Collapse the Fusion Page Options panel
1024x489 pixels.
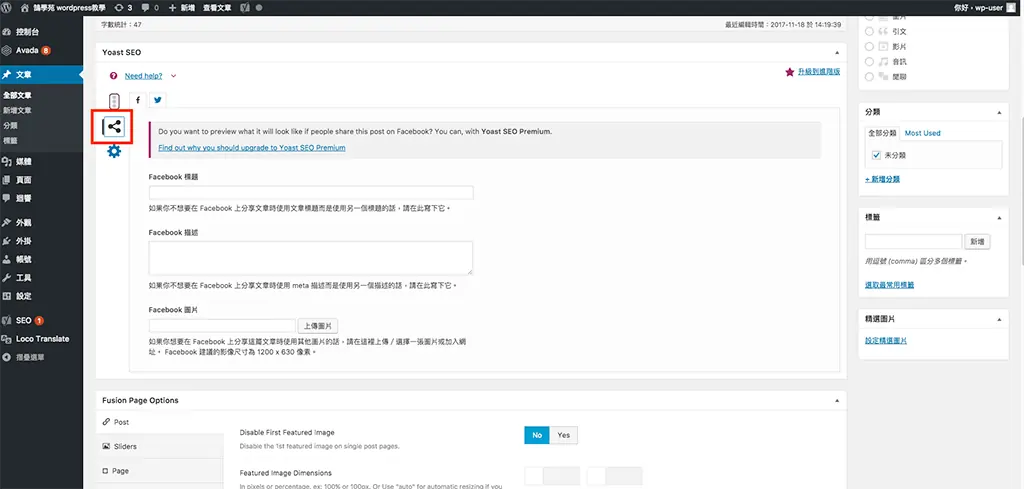pyautogui.click(x=837, y=400)
